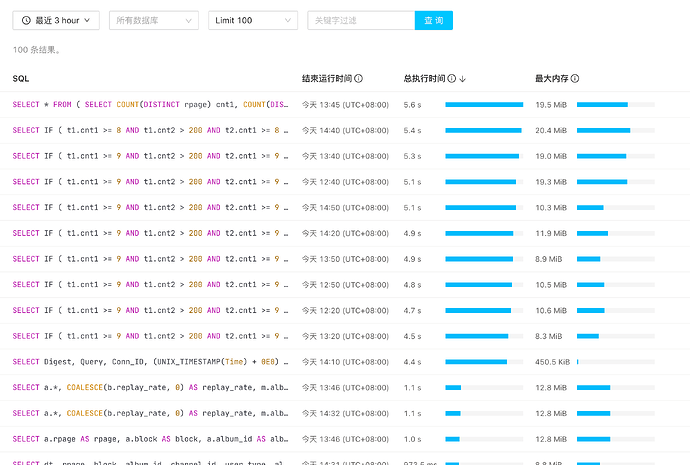Click the chevron arrow in the Limit 100 selector
690x465 pixels.
coord(289,20)
